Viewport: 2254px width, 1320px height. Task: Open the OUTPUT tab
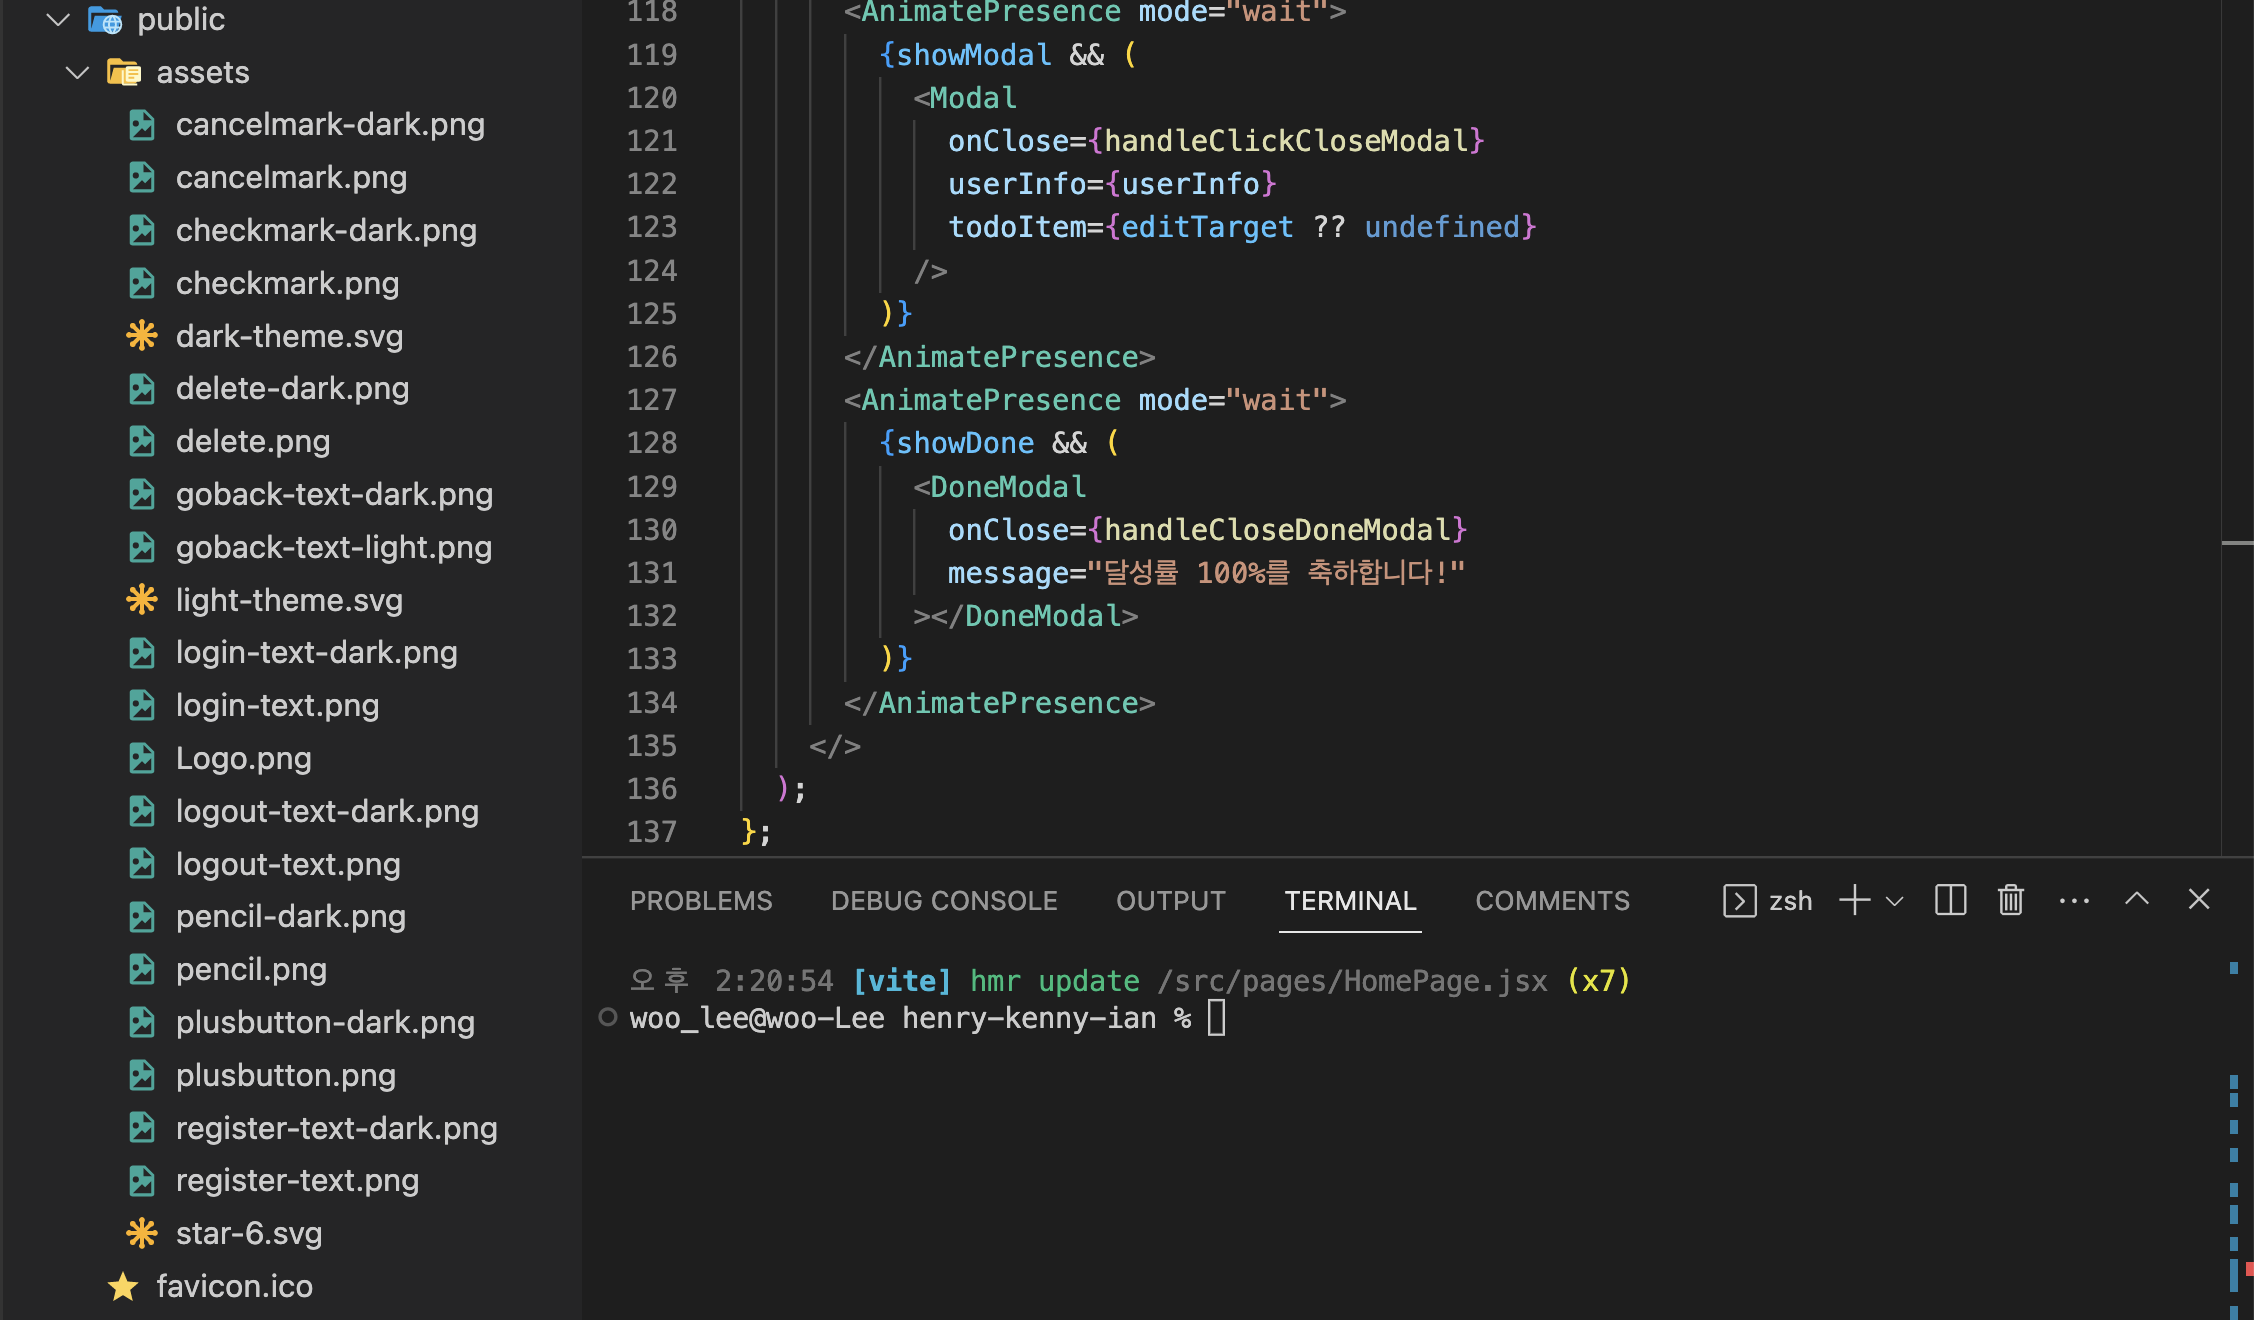1170,901
